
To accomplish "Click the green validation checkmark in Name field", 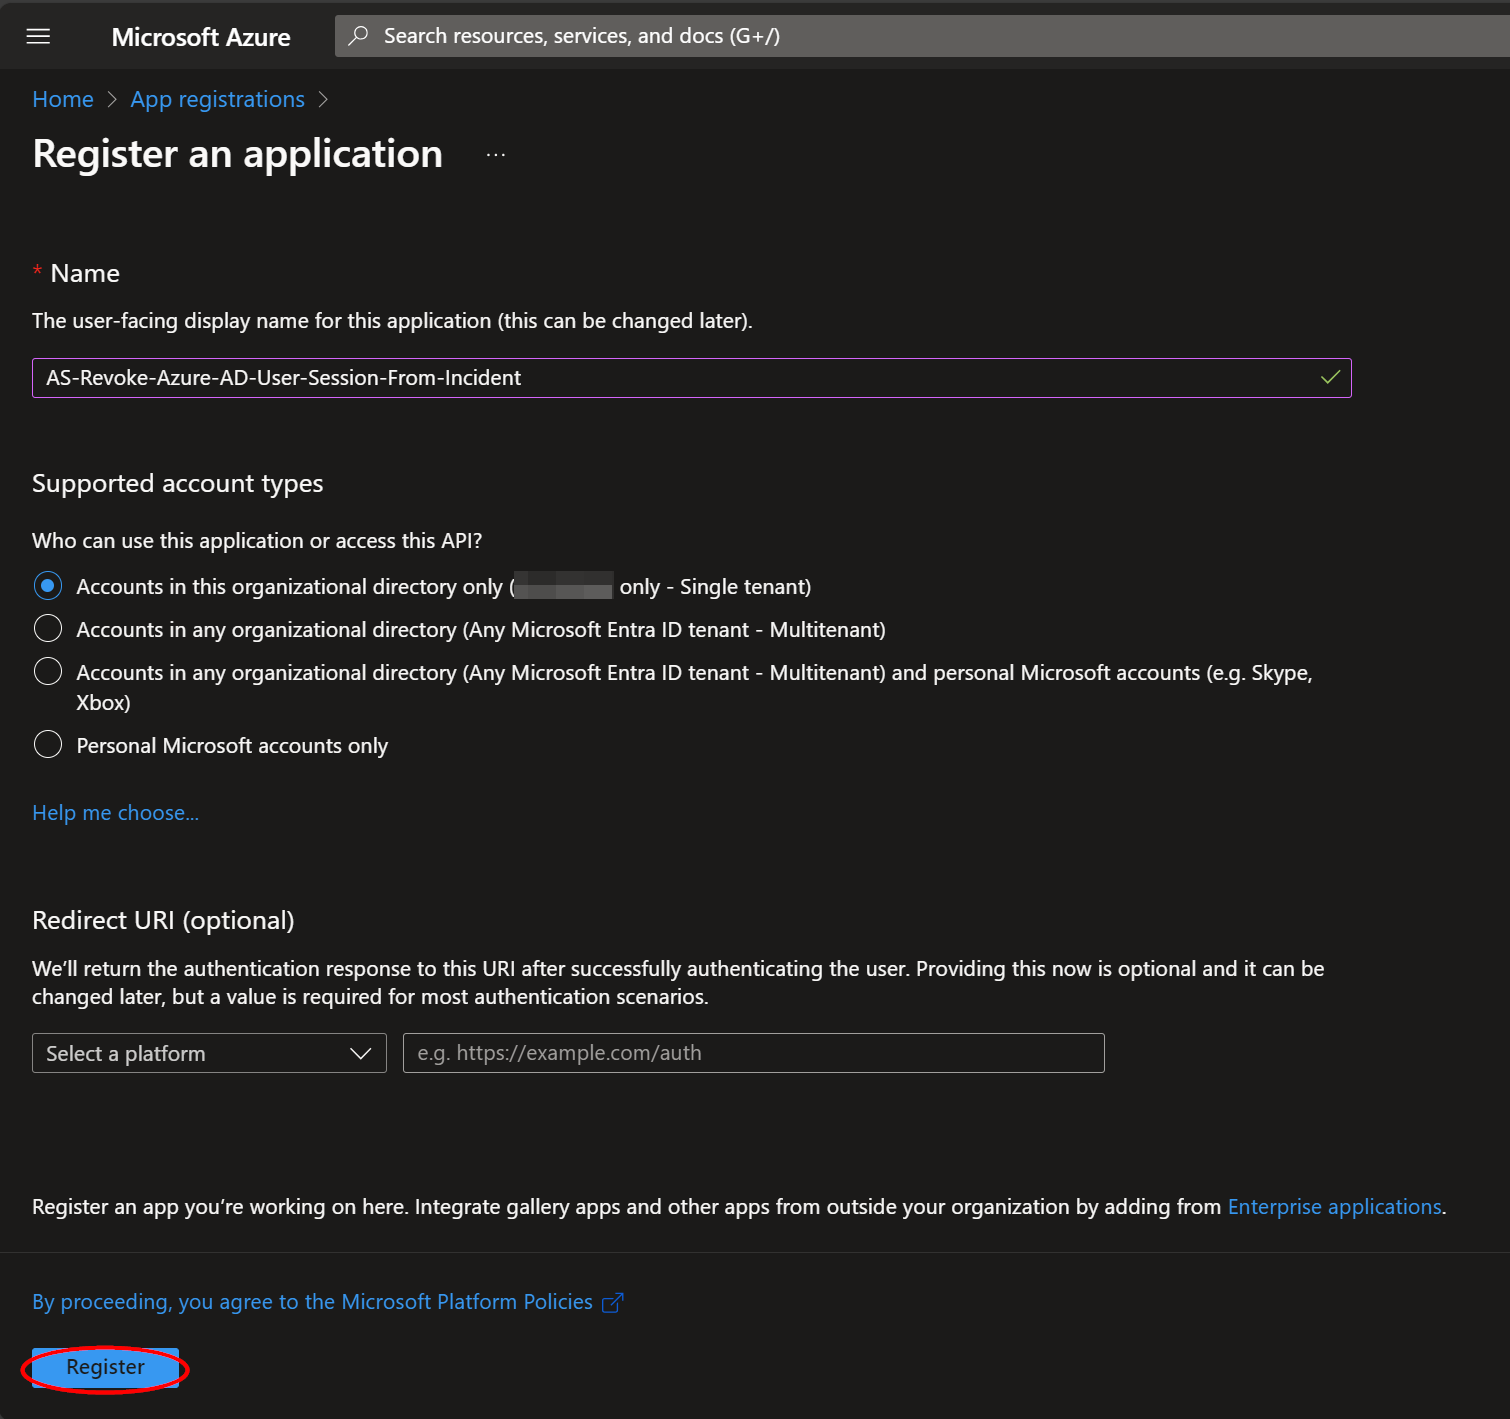I will pos(1330,378).
